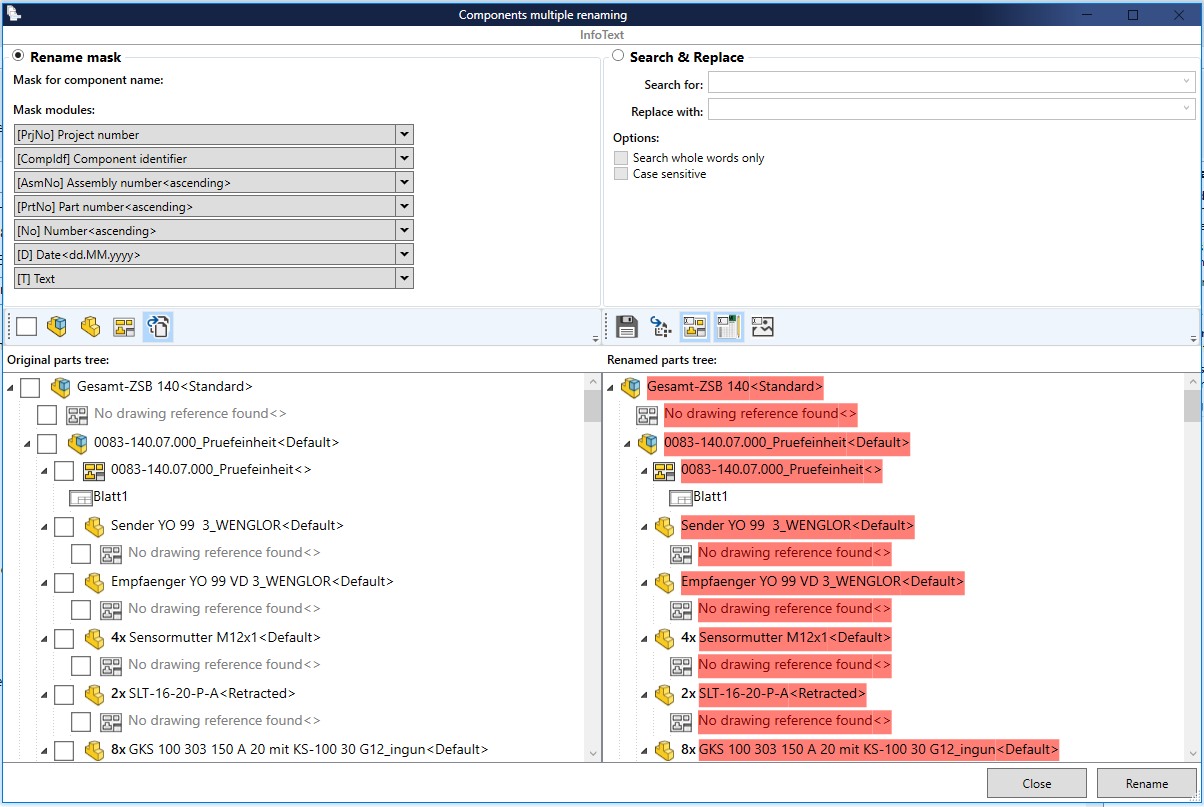Open the Date<dd.MM.yyyy> mask dropdown
This screenshot has width=1204, height=807.
point(404,255)
